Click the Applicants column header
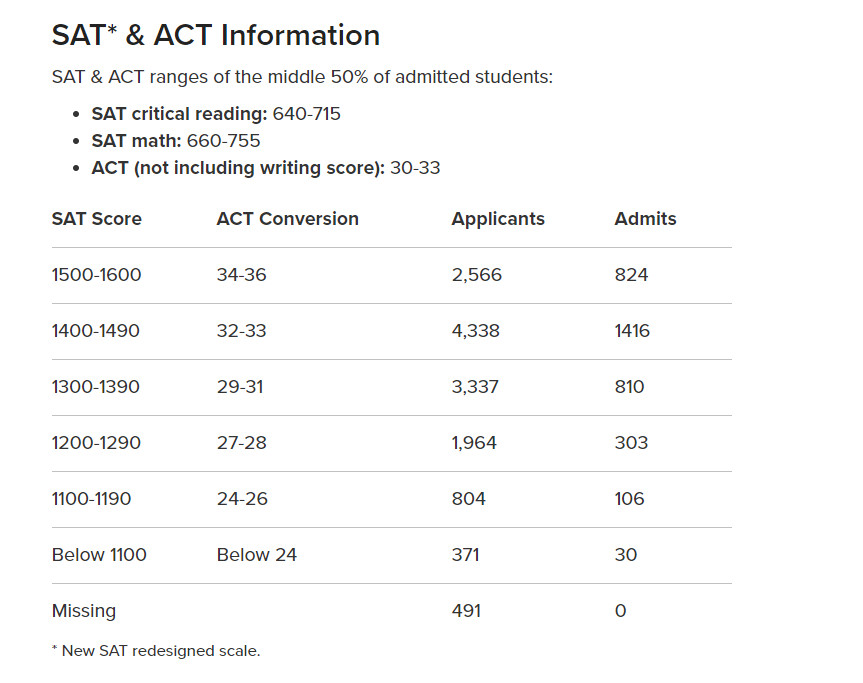The height and width of the screenshot is (683, 863). pyautogui.click(x=498, y=219)
